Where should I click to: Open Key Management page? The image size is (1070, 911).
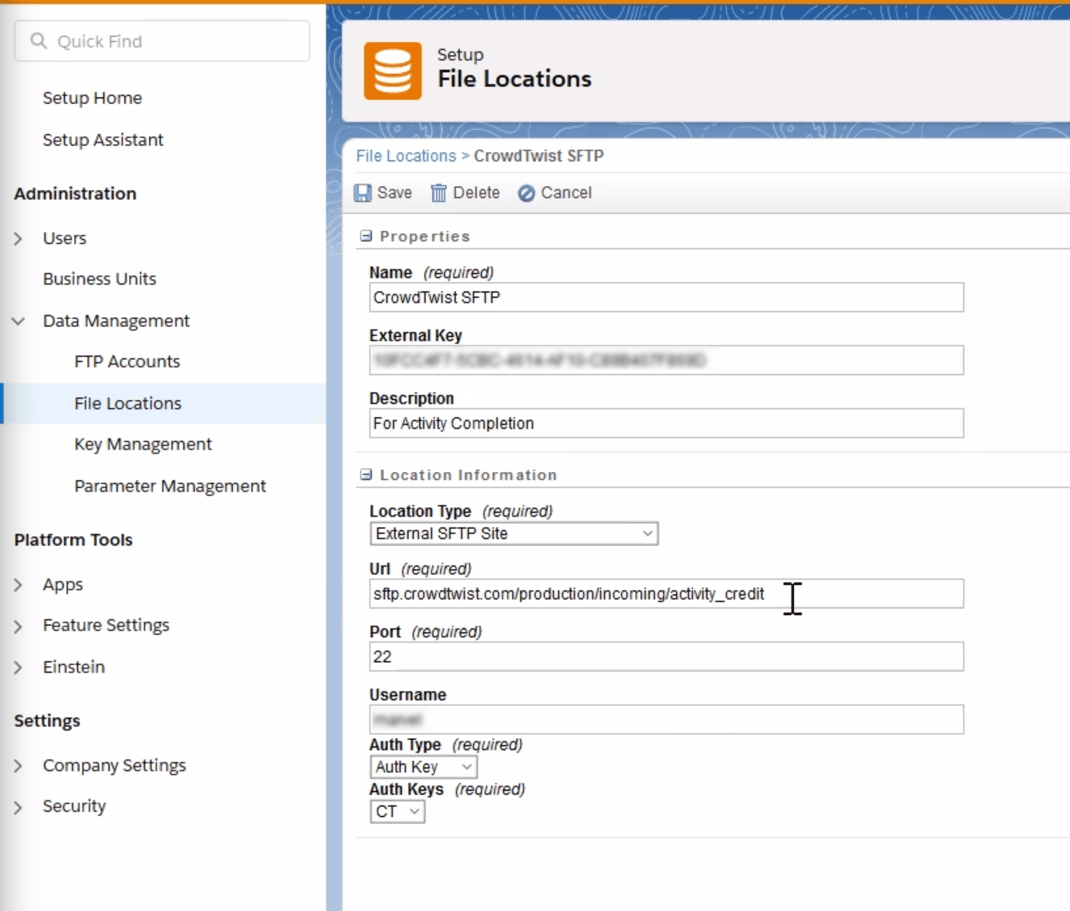[143, 444]
